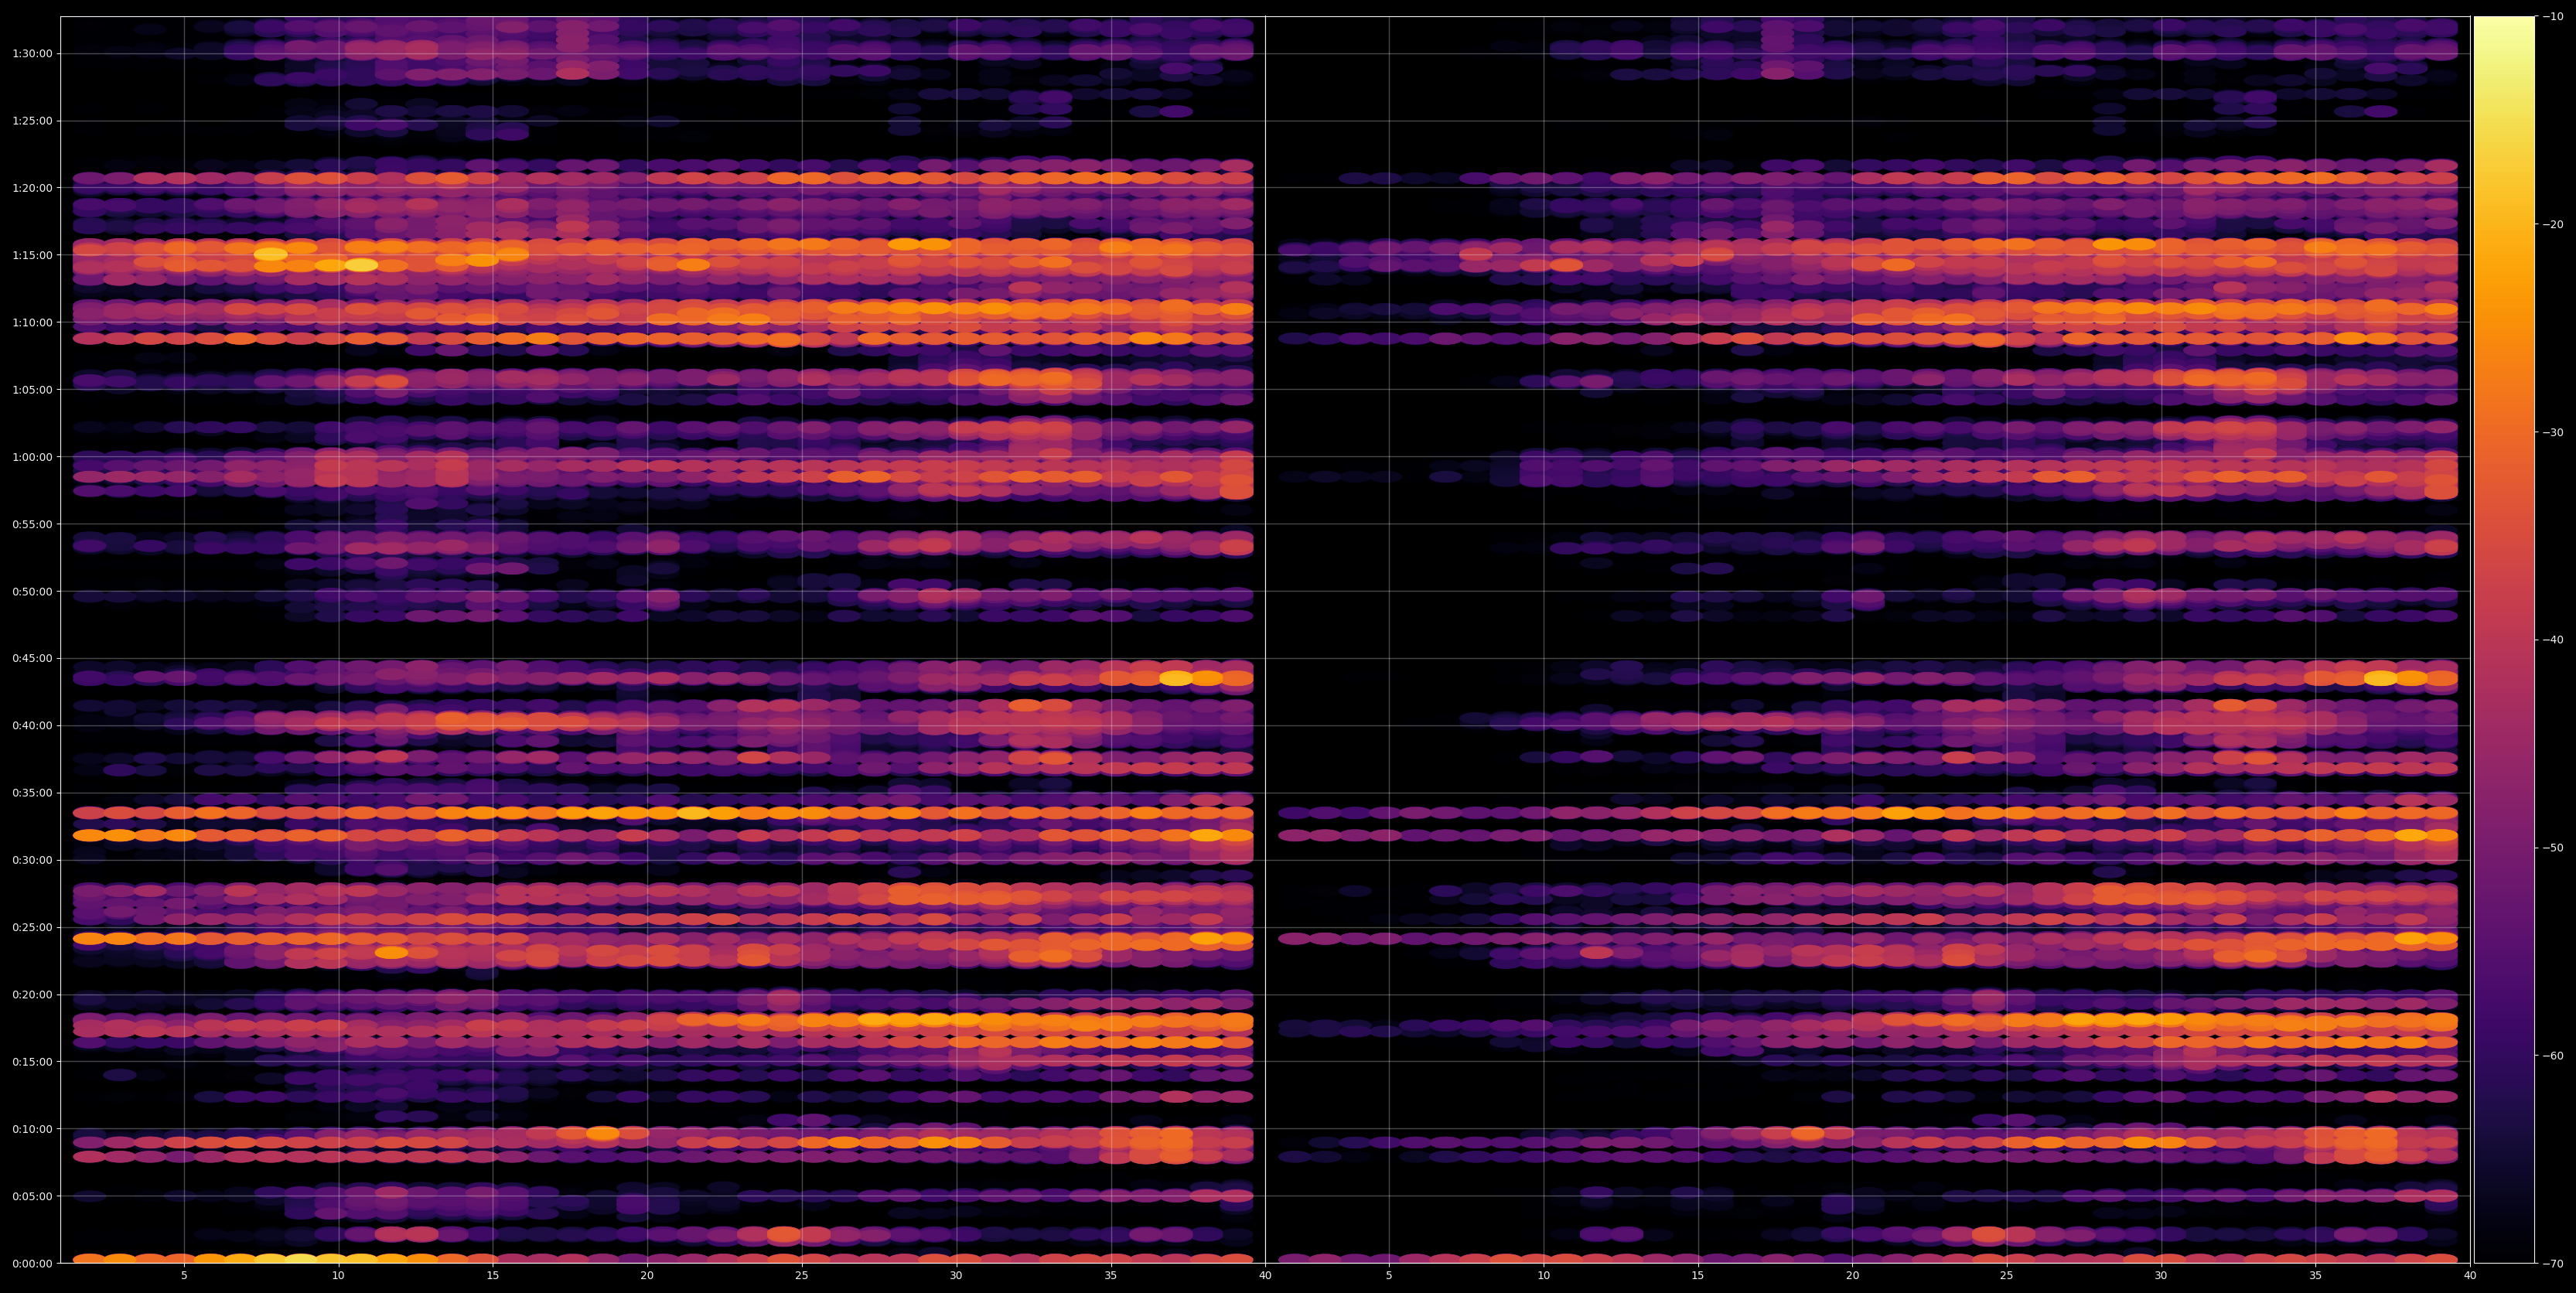Select x-axis label 10 of the left heatmap
The image size is (2576, 1293).
[338, 1275]
